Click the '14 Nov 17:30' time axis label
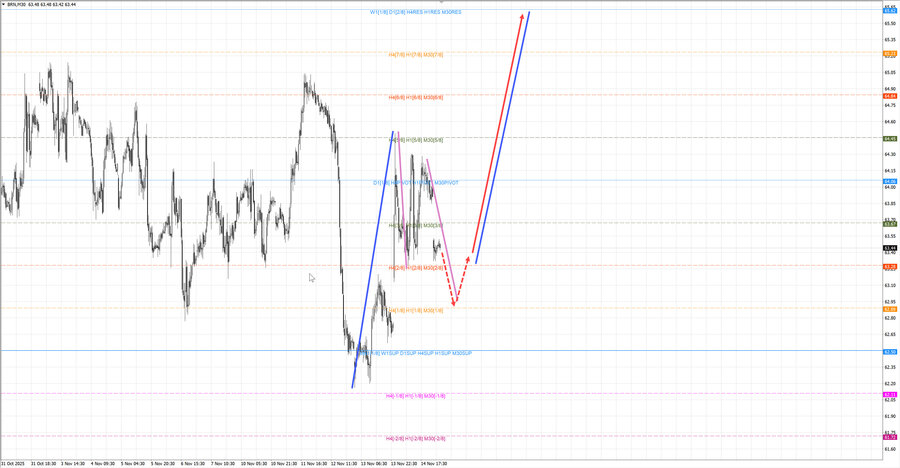 click(x=433, y=463)
